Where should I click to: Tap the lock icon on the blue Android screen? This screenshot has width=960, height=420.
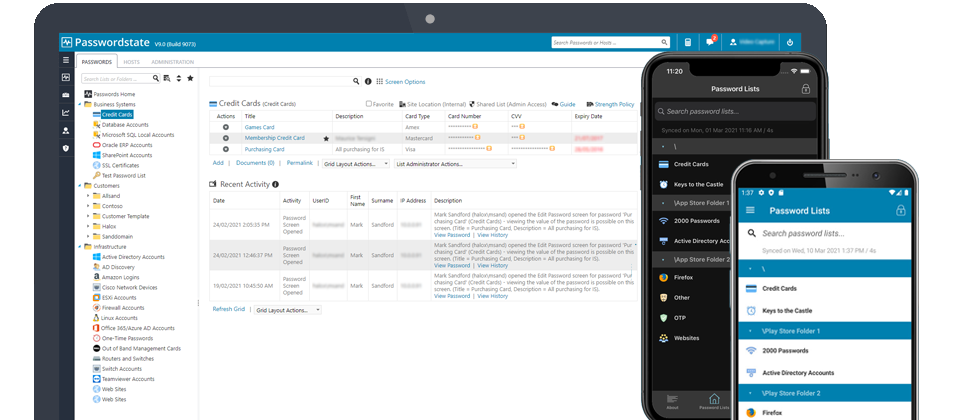click(x=901, y=211)
